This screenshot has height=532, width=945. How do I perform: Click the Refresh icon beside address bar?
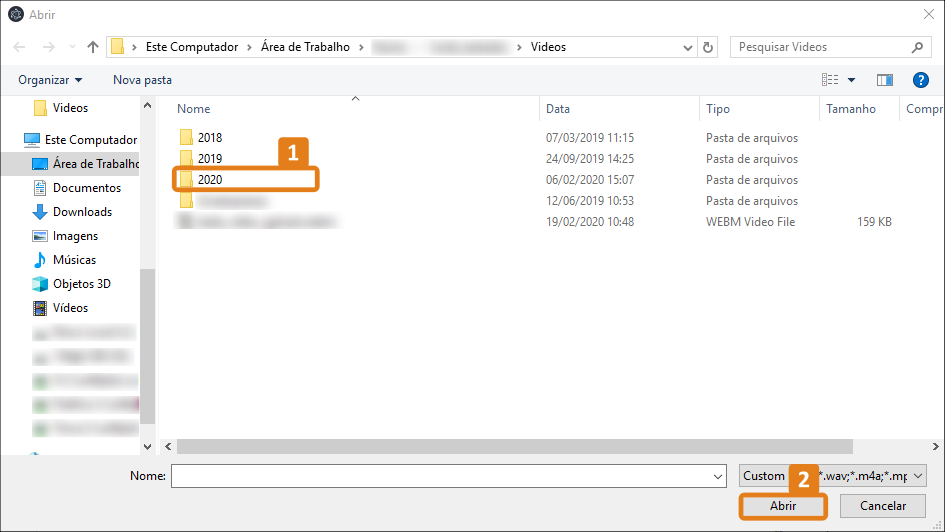709,47
